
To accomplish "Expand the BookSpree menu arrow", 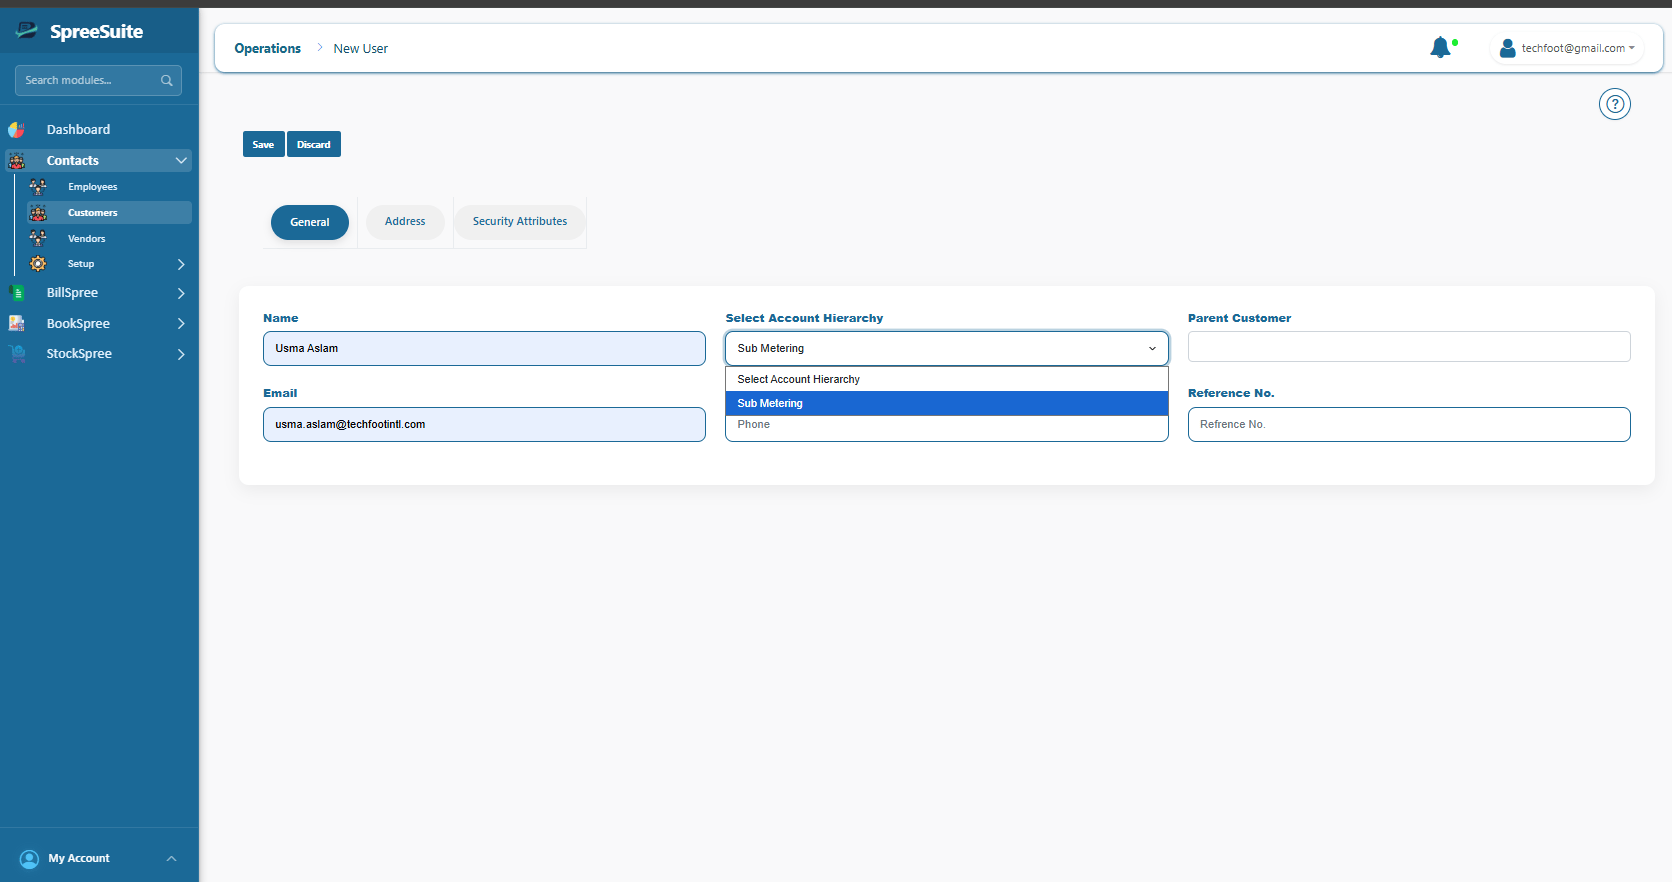I will coord(181,323).
